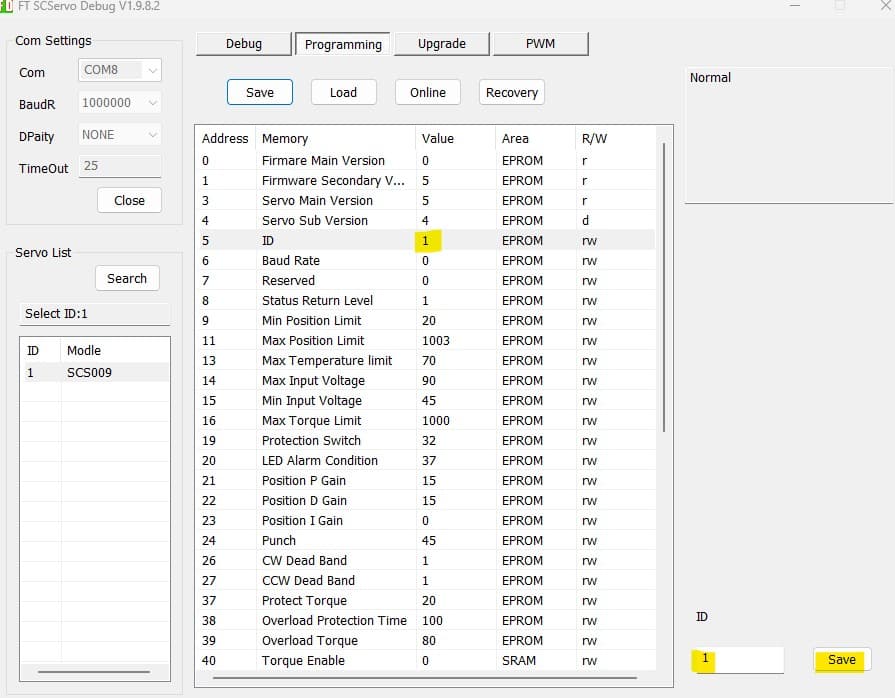This screenshot has height=698, width=895.
Task: Select the Status Return Level row
Action: [427, 301]
